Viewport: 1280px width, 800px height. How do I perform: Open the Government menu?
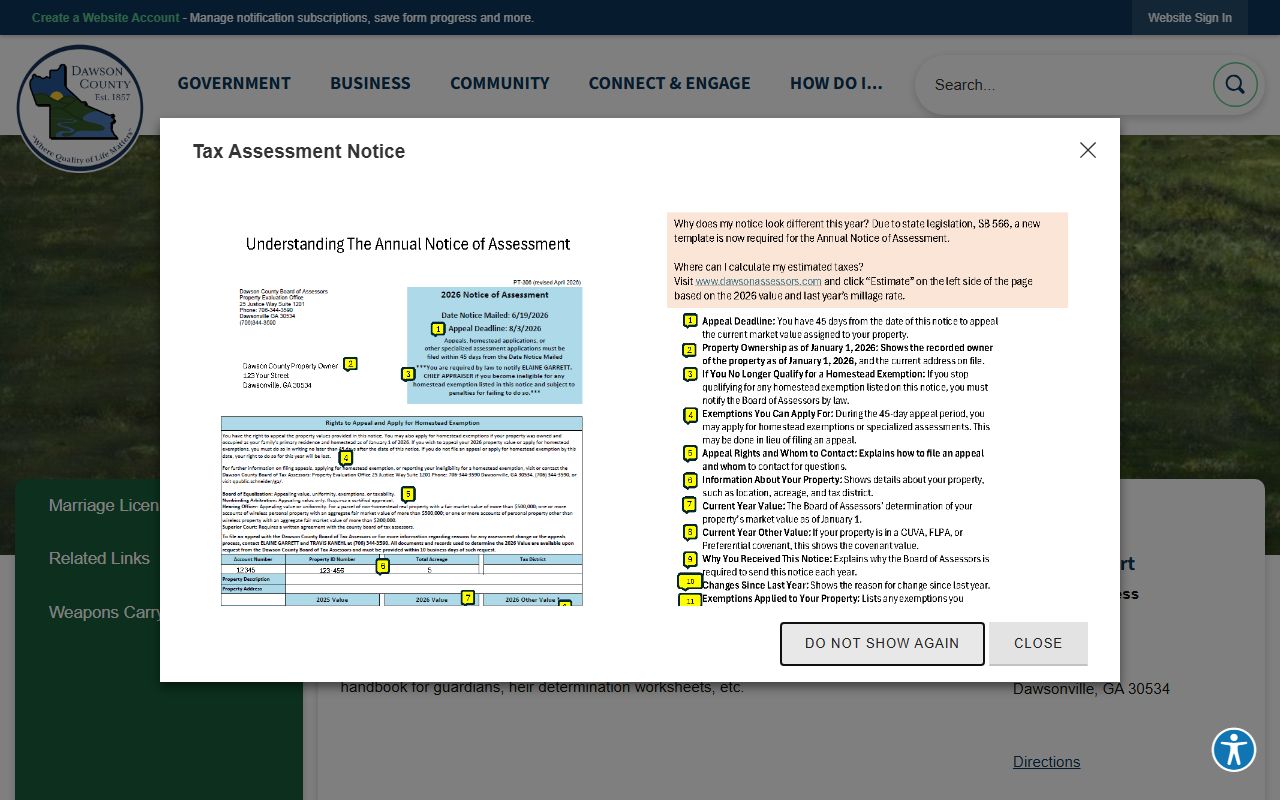pos(234,84)
